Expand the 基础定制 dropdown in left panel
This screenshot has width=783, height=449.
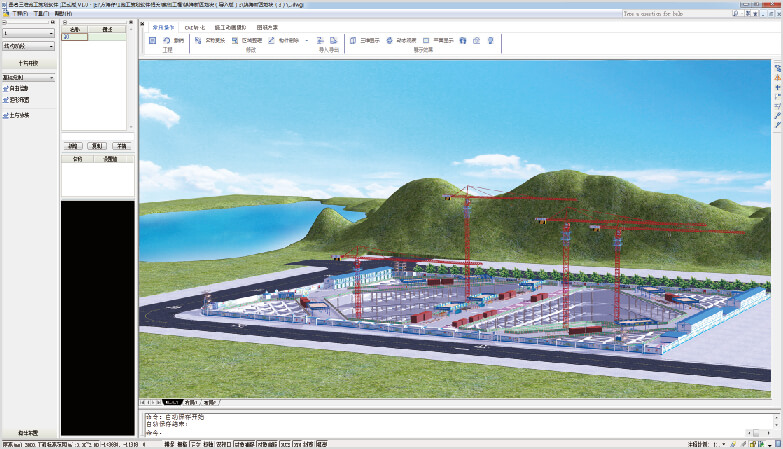click(29, 76)
